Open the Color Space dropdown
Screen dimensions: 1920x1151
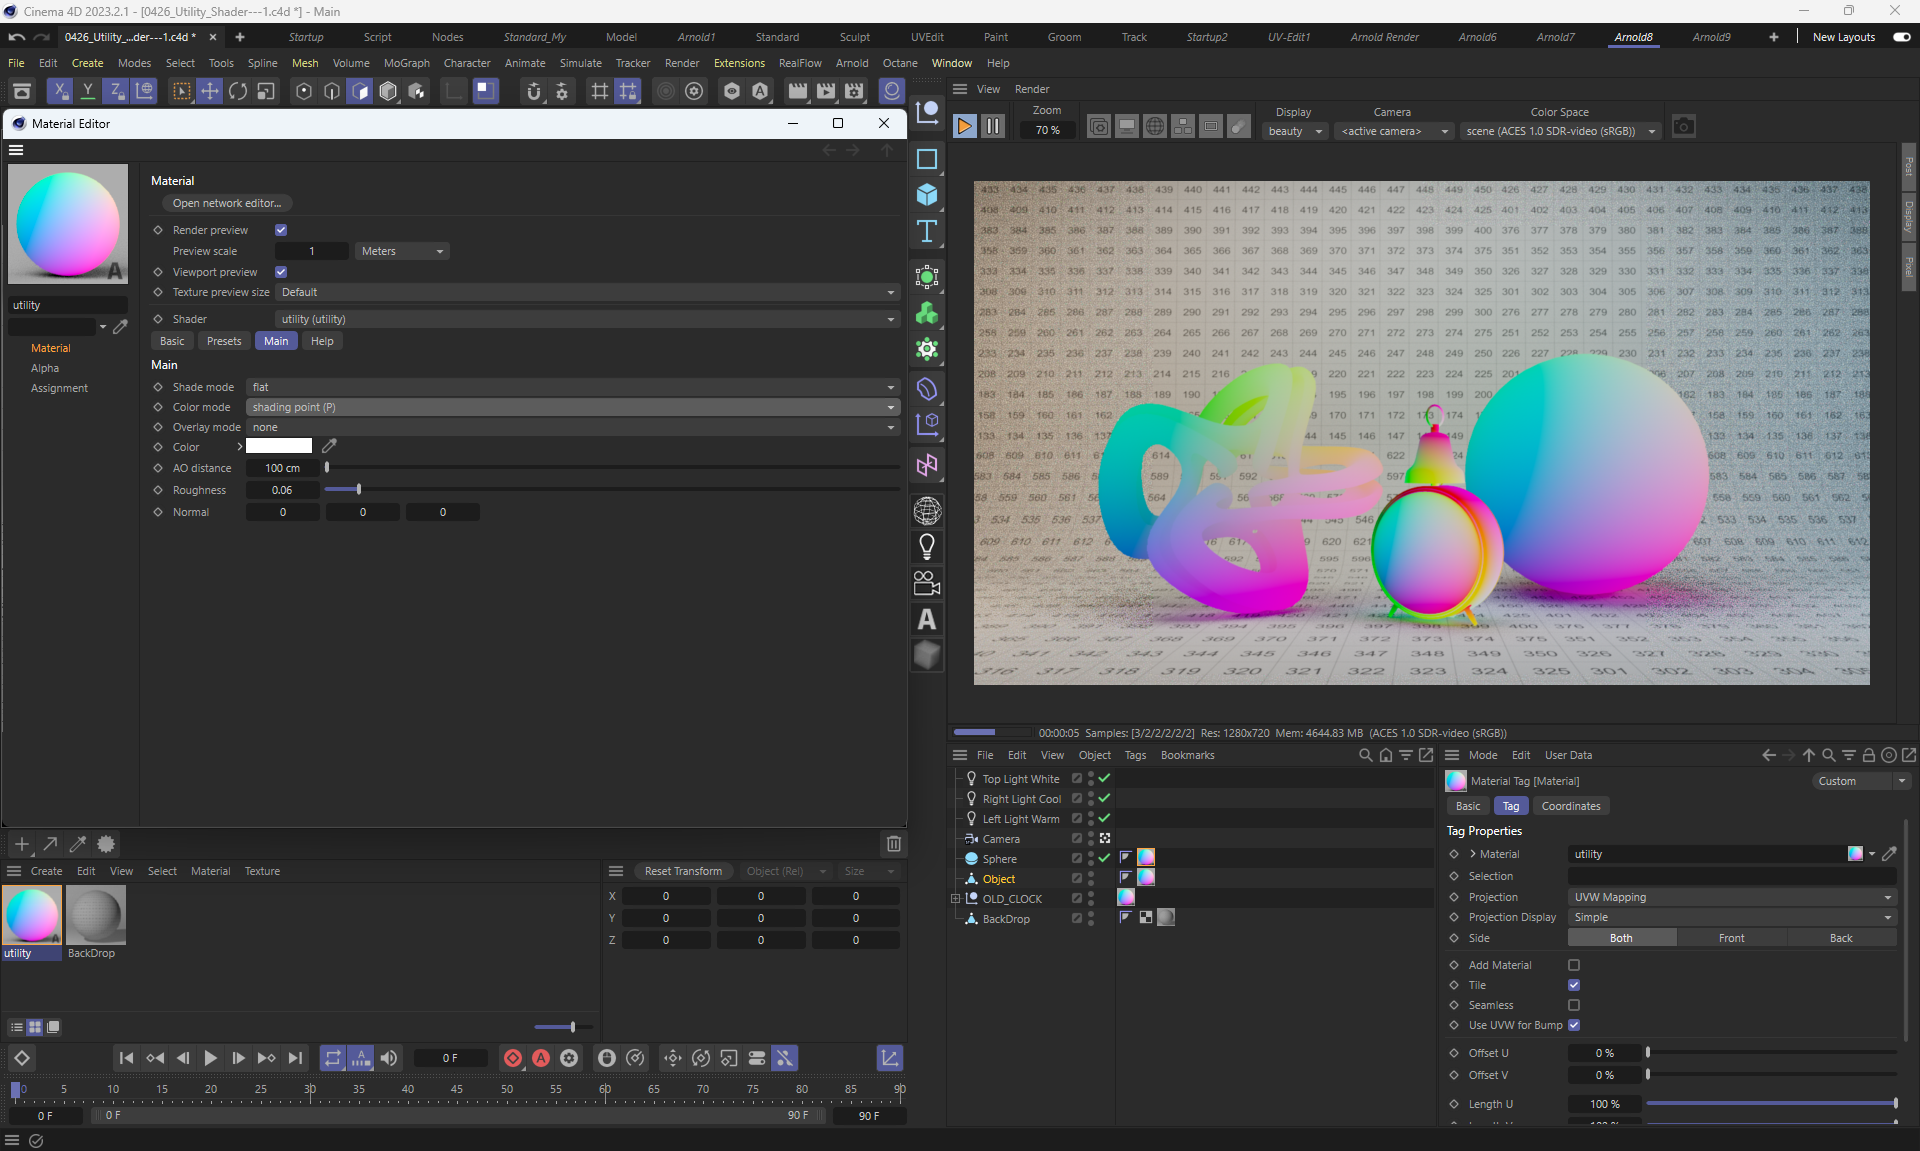(1560, 131)
